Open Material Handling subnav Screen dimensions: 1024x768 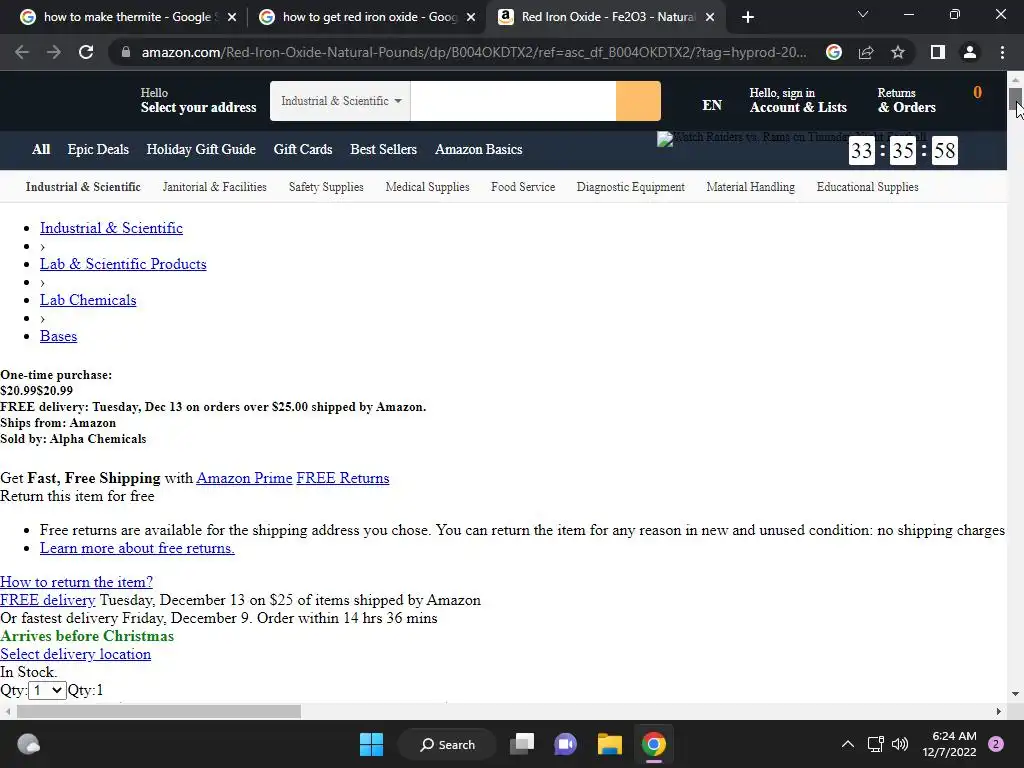[x=750, y=187]
